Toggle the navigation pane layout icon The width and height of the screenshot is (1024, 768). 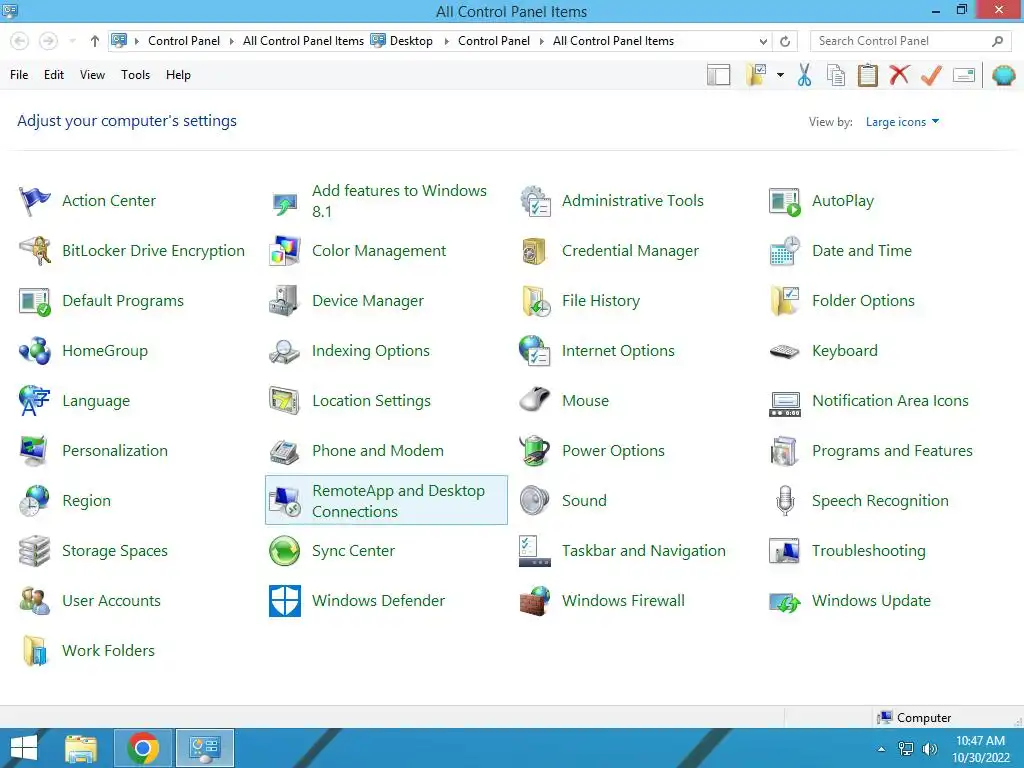718,75
